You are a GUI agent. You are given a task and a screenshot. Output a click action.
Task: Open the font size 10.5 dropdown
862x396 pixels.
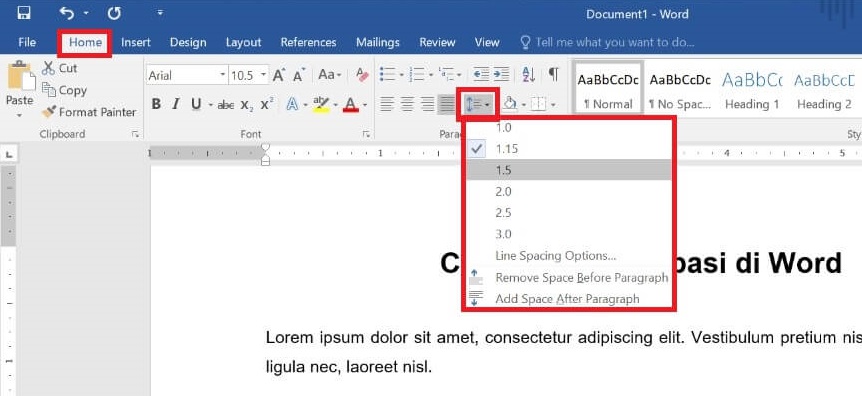click(x=264, y=75)
